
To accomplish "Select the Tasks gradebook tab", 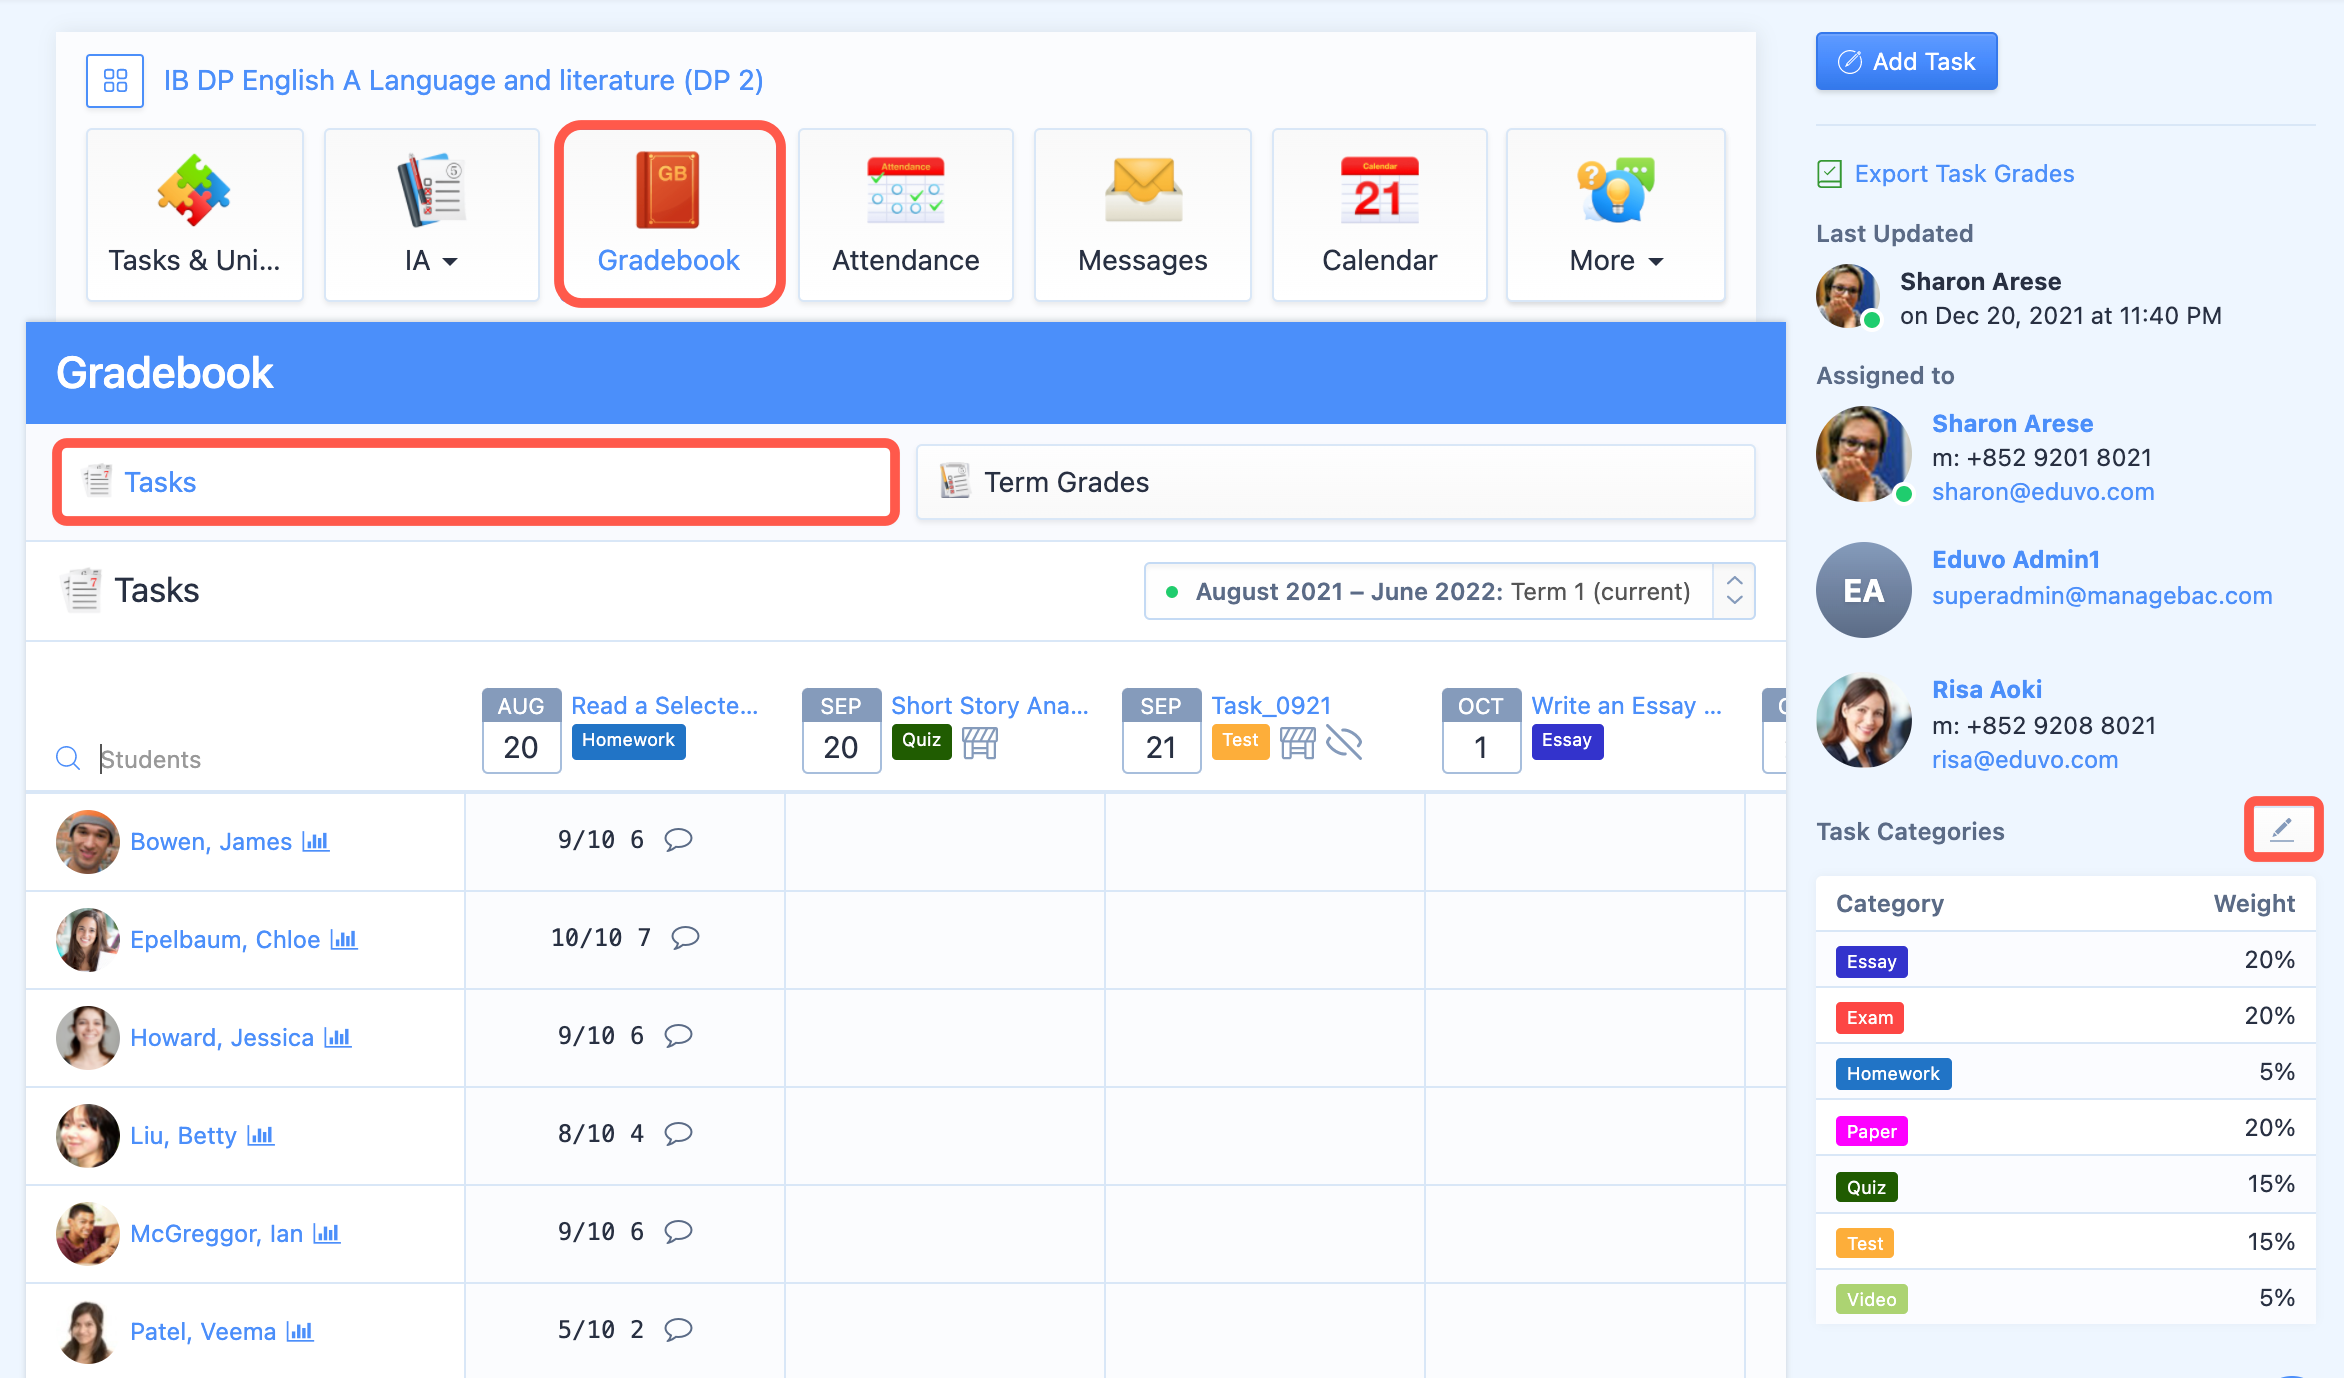I will coord(476,482).
